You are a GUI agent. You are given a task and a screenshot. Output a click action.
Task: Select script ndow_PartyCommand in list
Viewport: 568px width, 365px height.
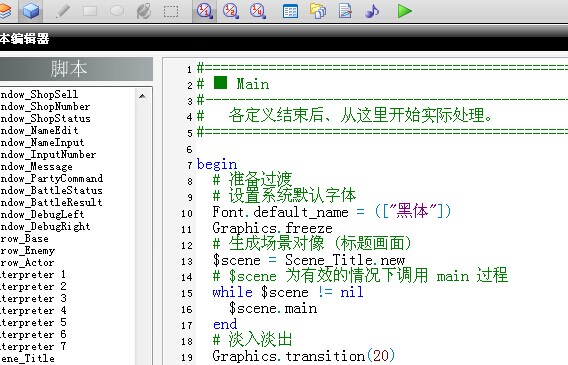51,178
